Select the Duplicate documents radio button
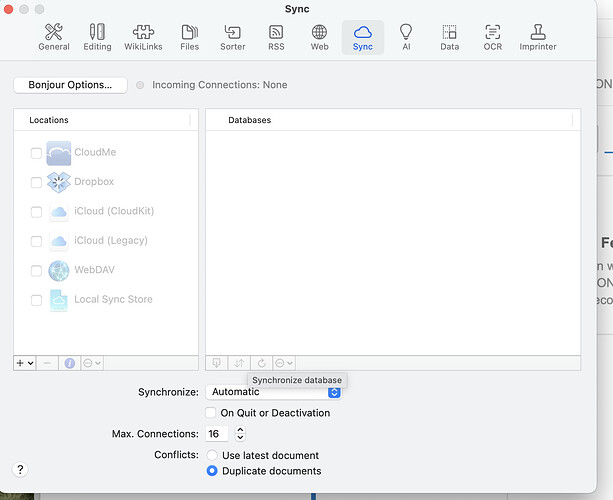This screenshot has width=613, height=500. tap(211, 471)
